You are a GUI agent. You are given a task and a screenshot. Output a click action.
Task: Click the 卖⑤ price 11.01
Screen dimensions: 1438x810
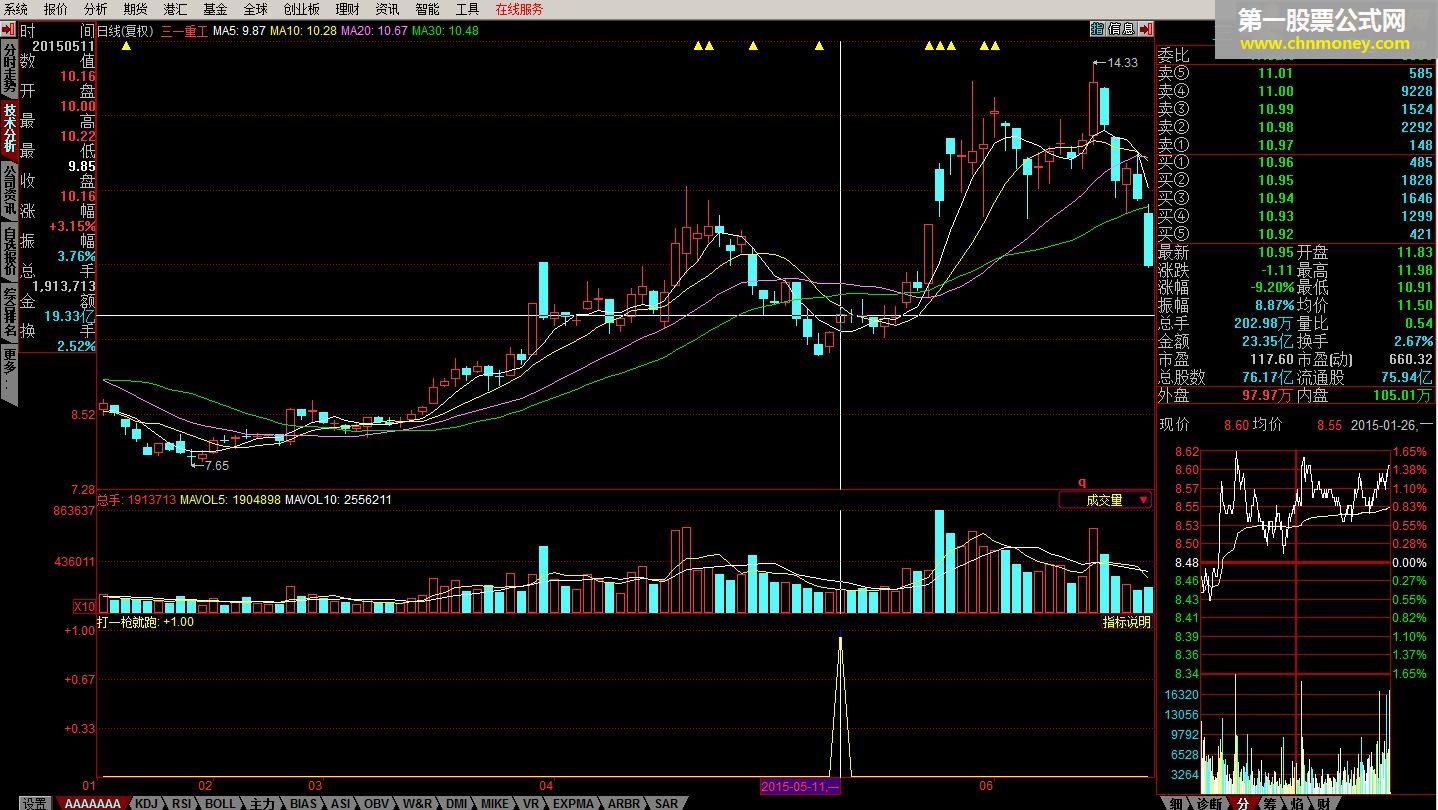(1275, 73)
